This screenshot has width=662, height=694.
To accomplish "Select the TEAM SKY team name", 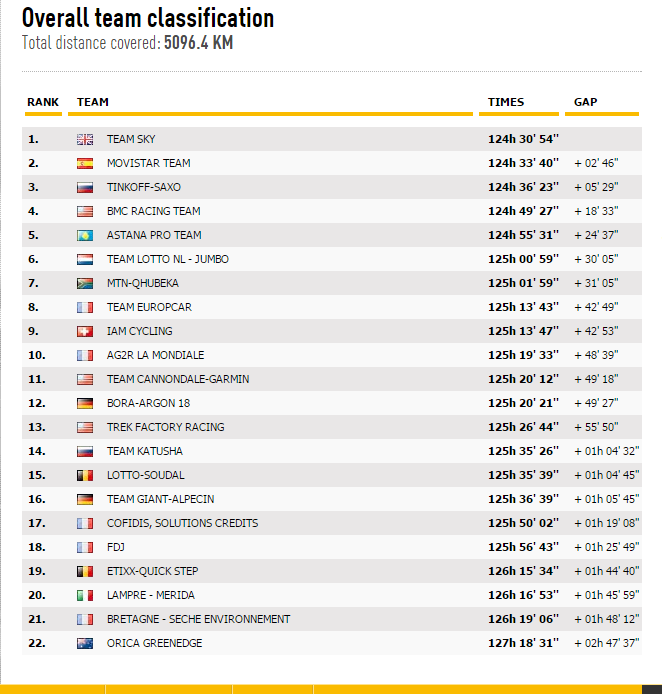I will [x=131, y=139].
